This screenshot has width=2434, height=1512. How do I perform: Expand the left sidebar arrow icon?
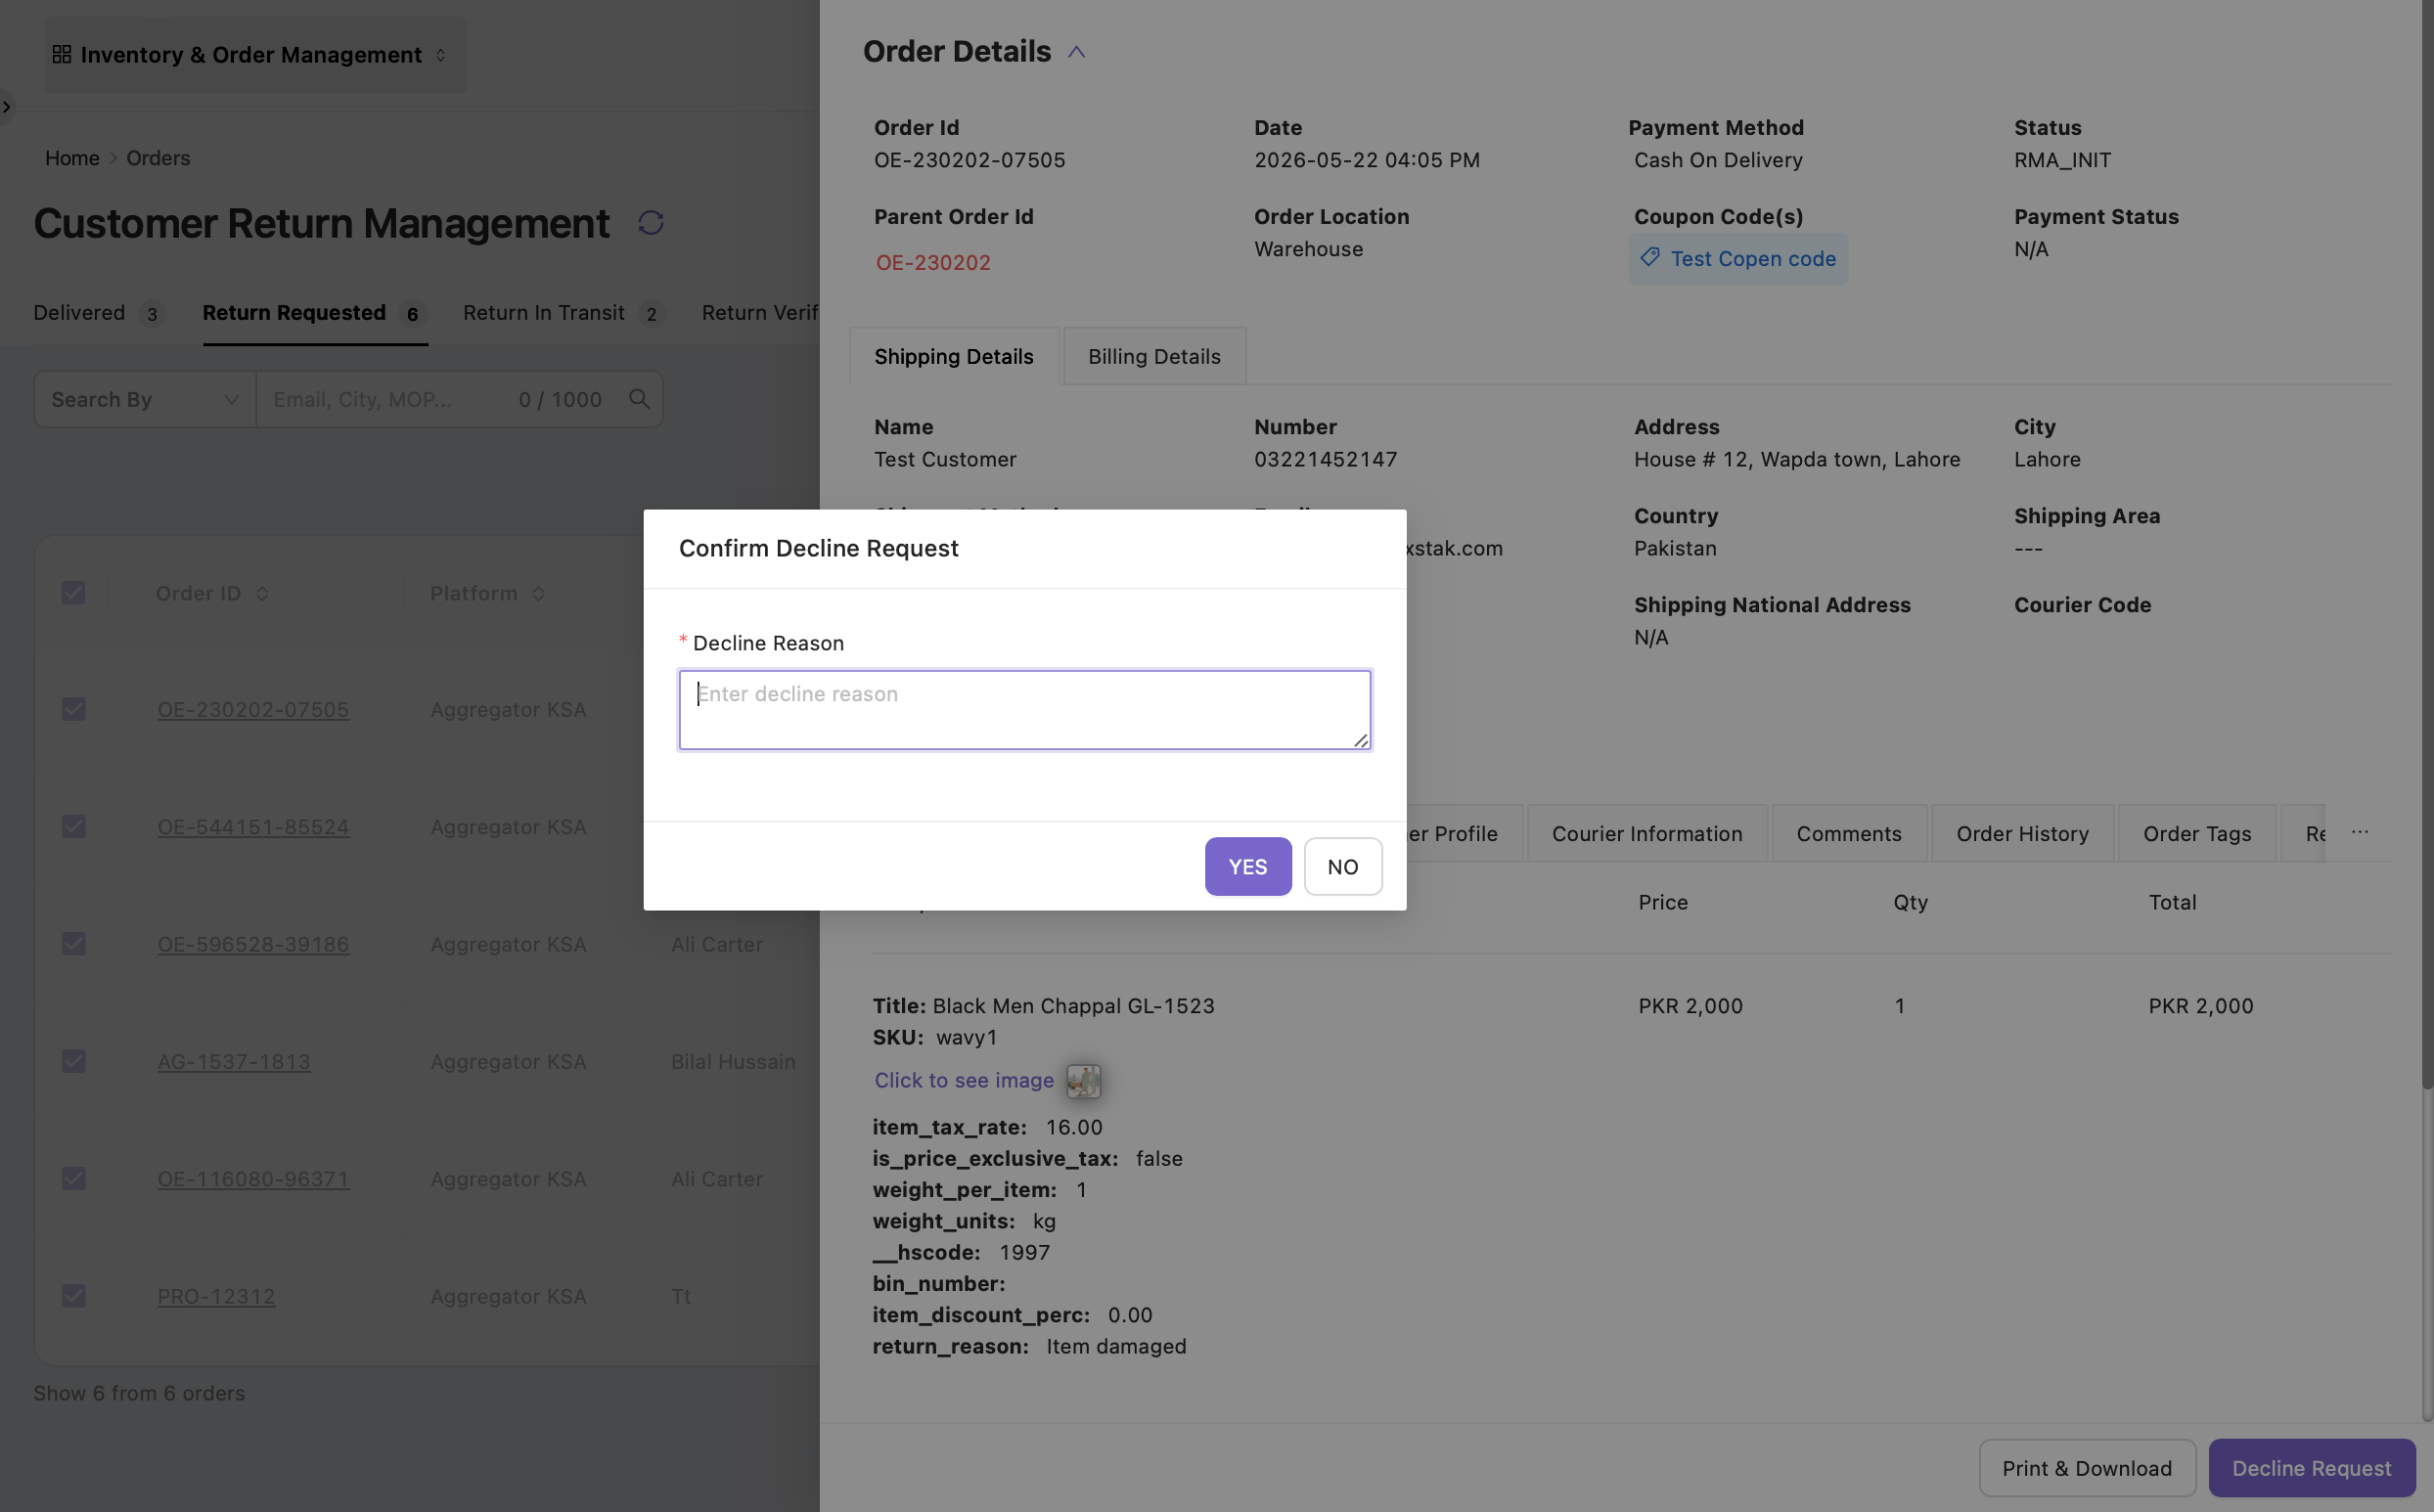(6, 106)
